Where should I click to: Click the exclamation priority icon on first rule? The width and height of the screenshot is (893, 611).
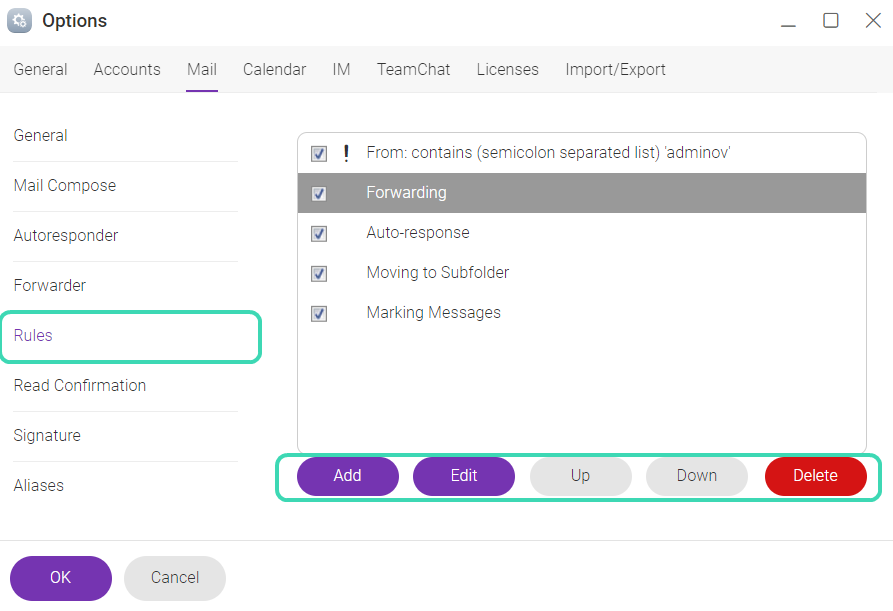click(346, 153)
